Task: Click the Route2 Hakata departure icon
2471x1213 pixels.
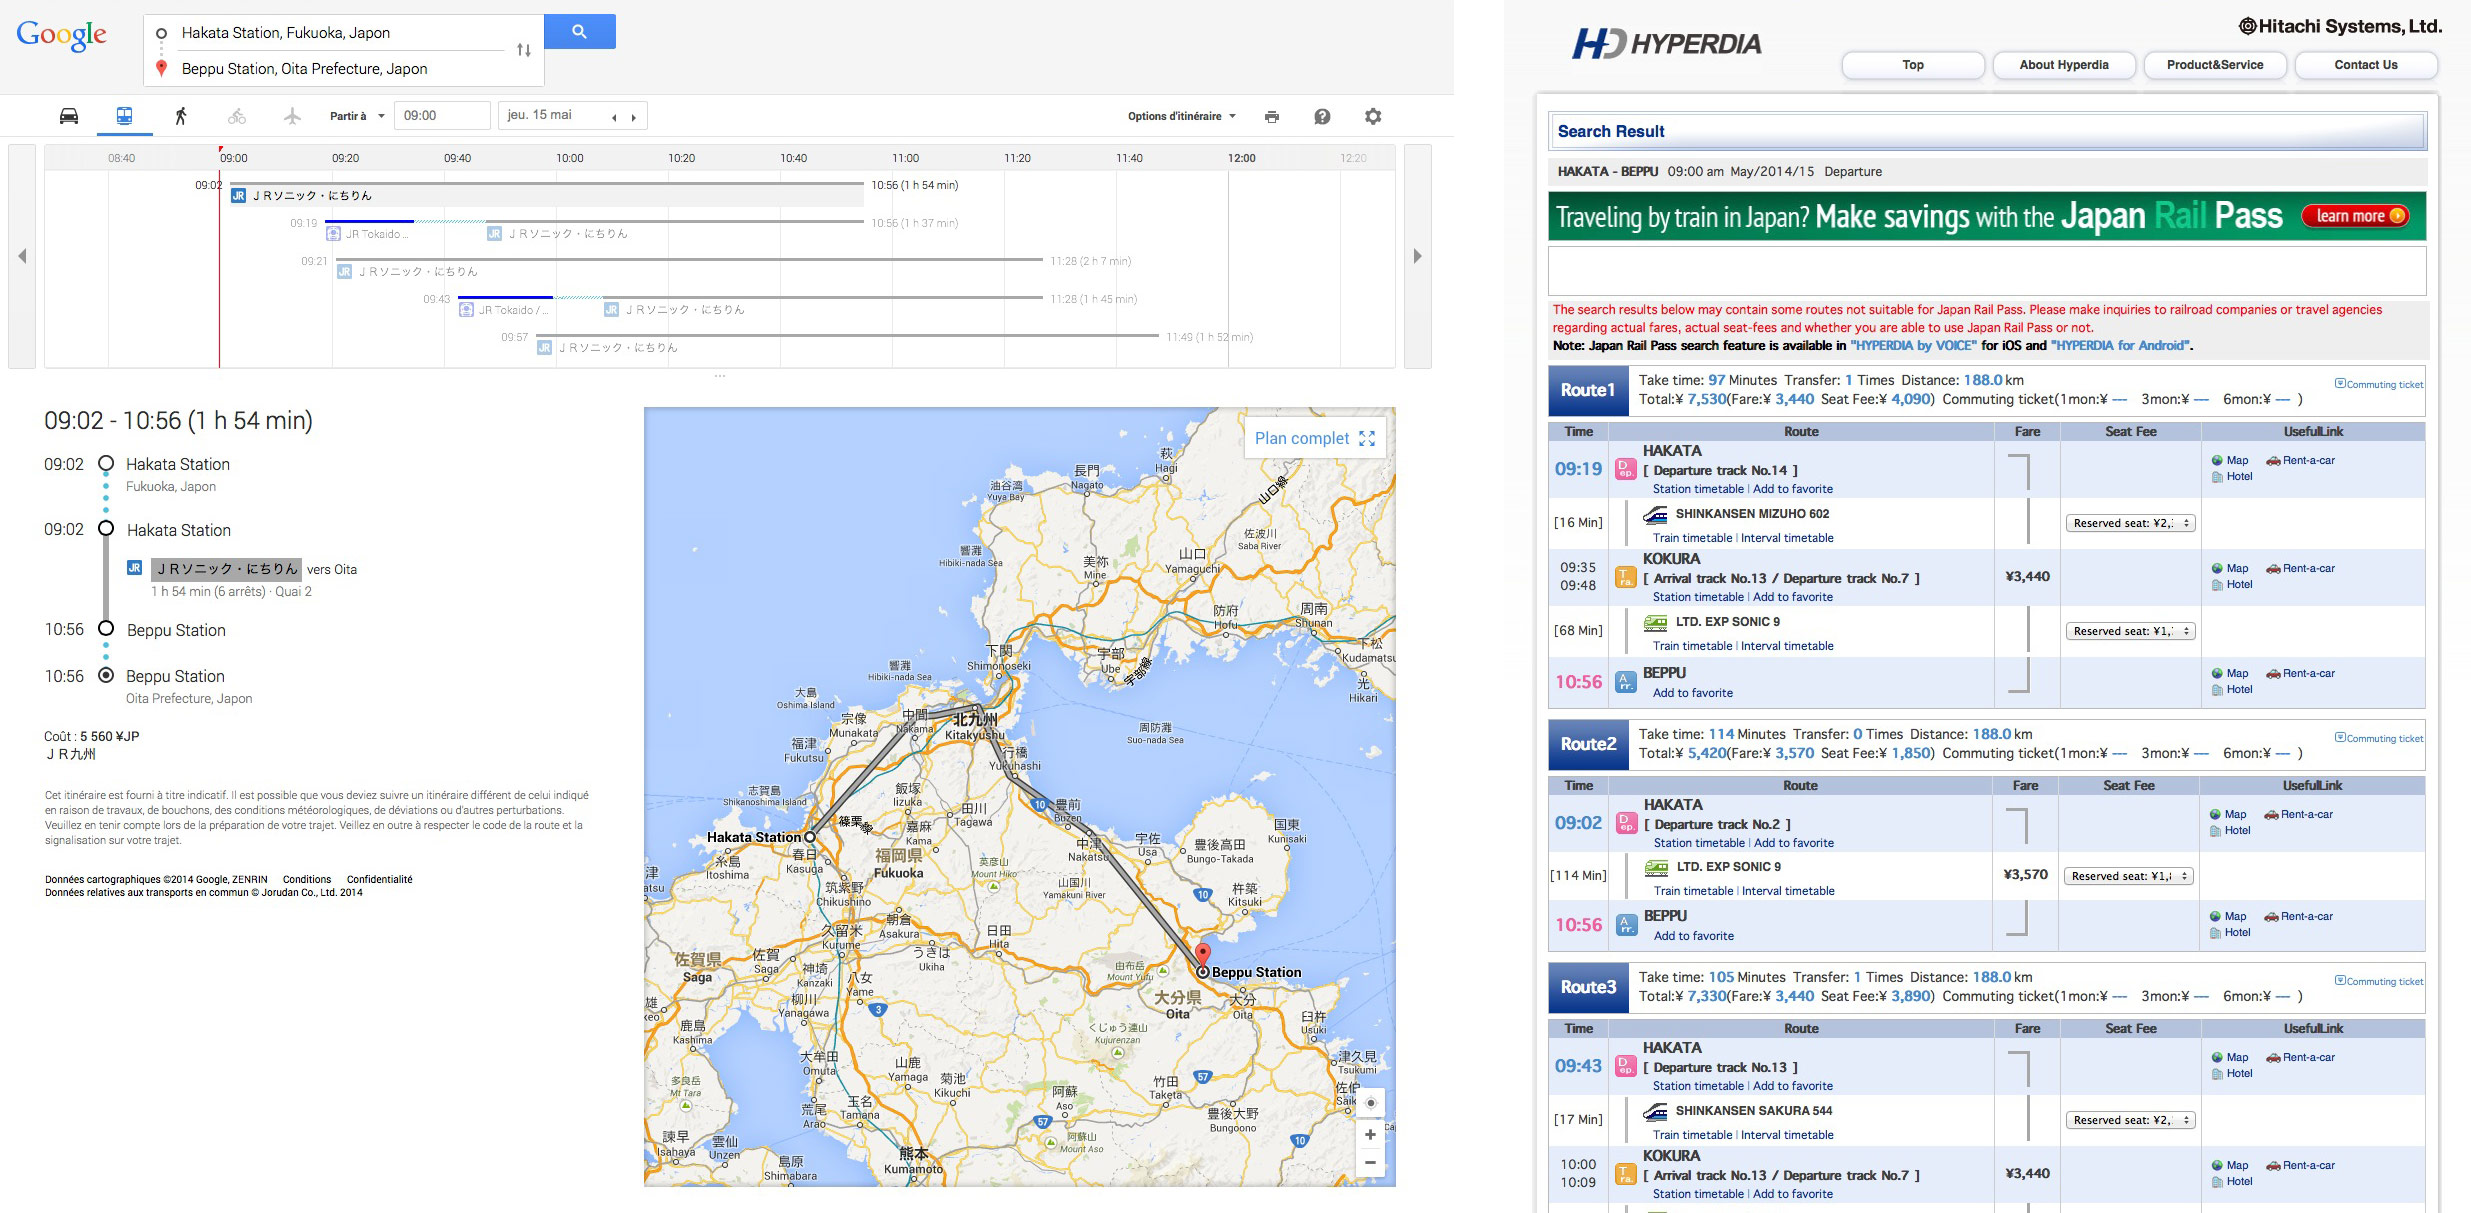Action: (x=1627, y=824)
